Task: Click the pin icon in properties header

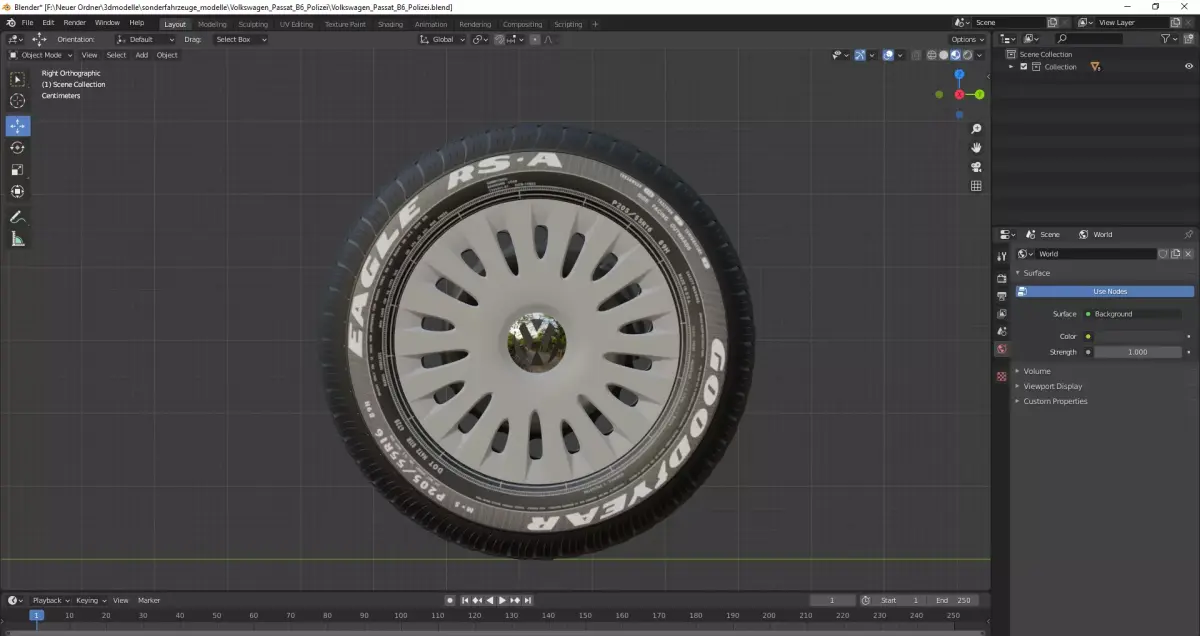Action: [1188, 234]
